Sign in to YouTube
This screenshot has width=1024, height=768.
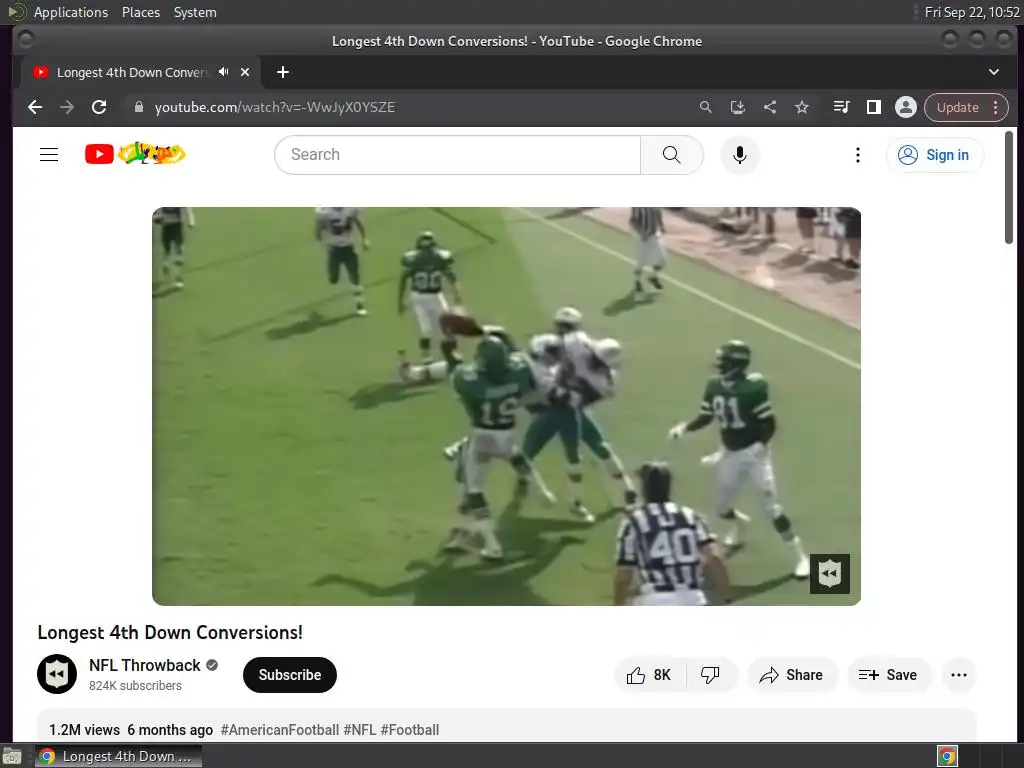click(934, 155)
